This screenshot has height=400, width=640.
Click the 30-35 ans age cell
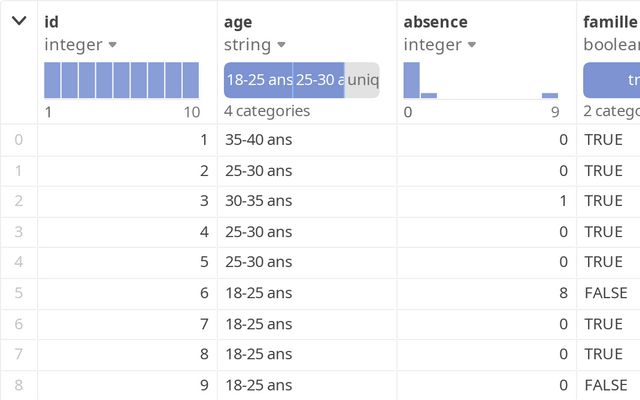click(x=258, y=201)
